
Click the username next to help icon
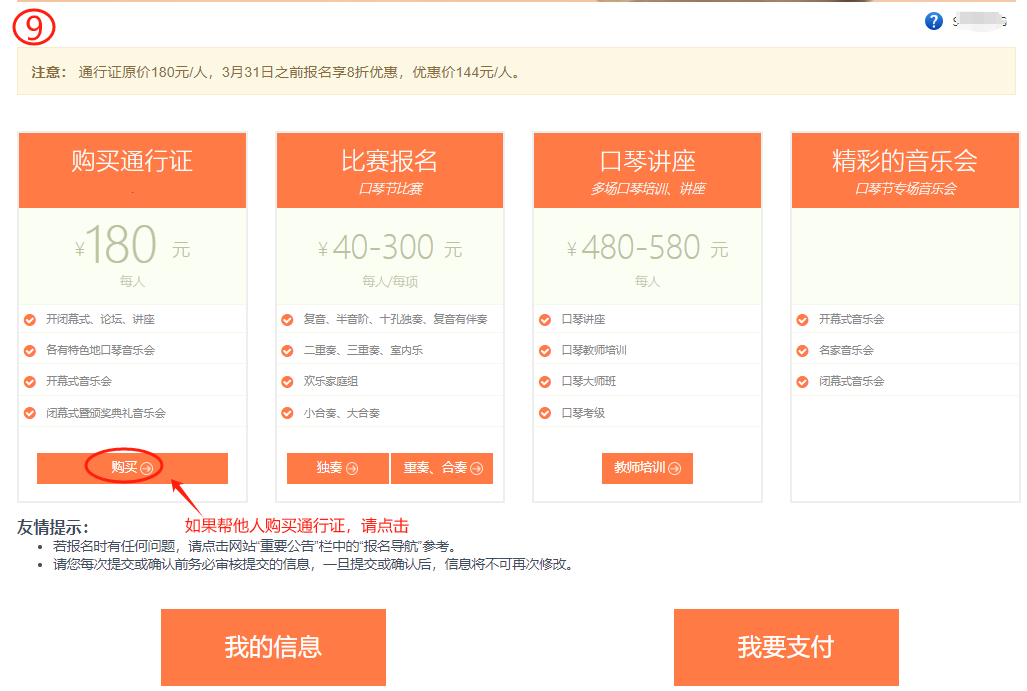click(x=979, y=21)
